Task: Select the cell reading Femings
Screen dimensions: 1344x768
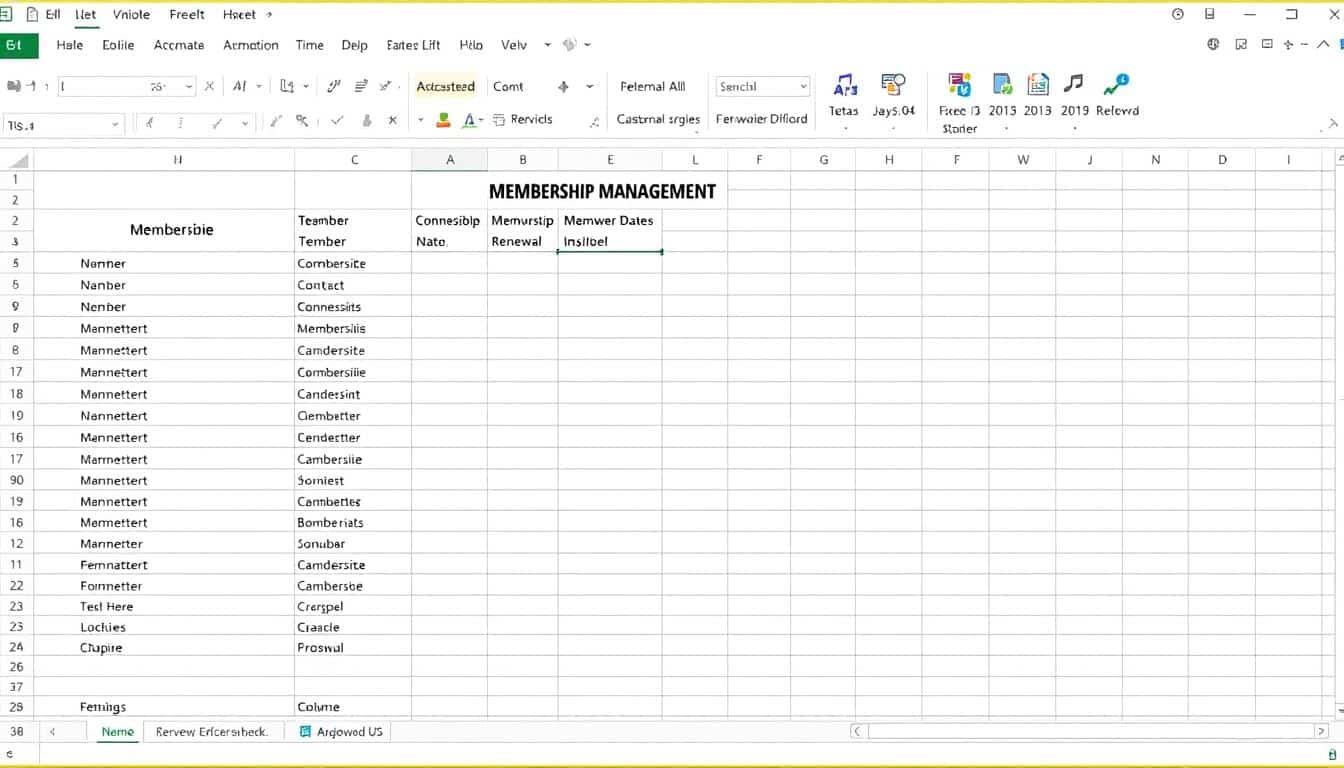Action: 164,707
